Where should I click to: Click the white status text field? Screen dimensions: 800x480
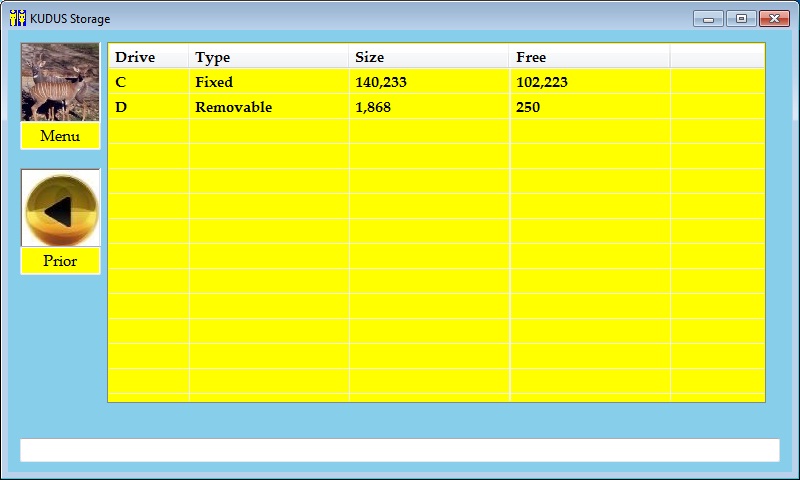(x=399, y=450)
